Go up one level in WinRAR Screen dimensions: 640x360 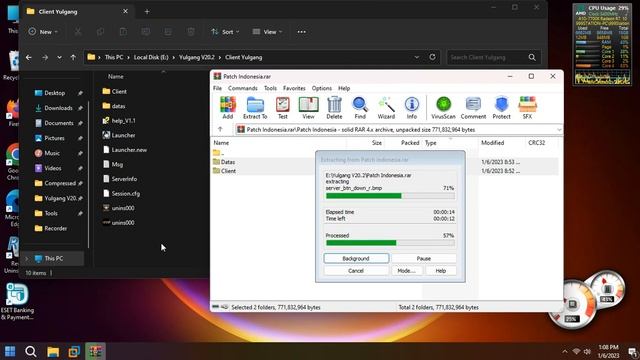[x=220, y=129]
